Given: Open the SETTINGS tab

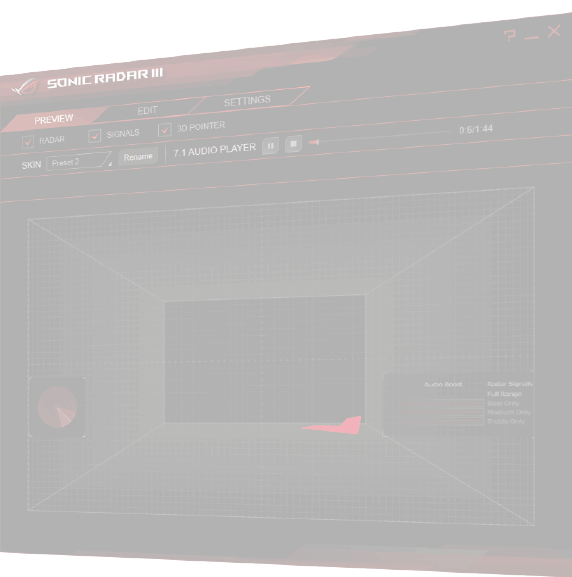Looking at the screenshot, I should (247, 101).
